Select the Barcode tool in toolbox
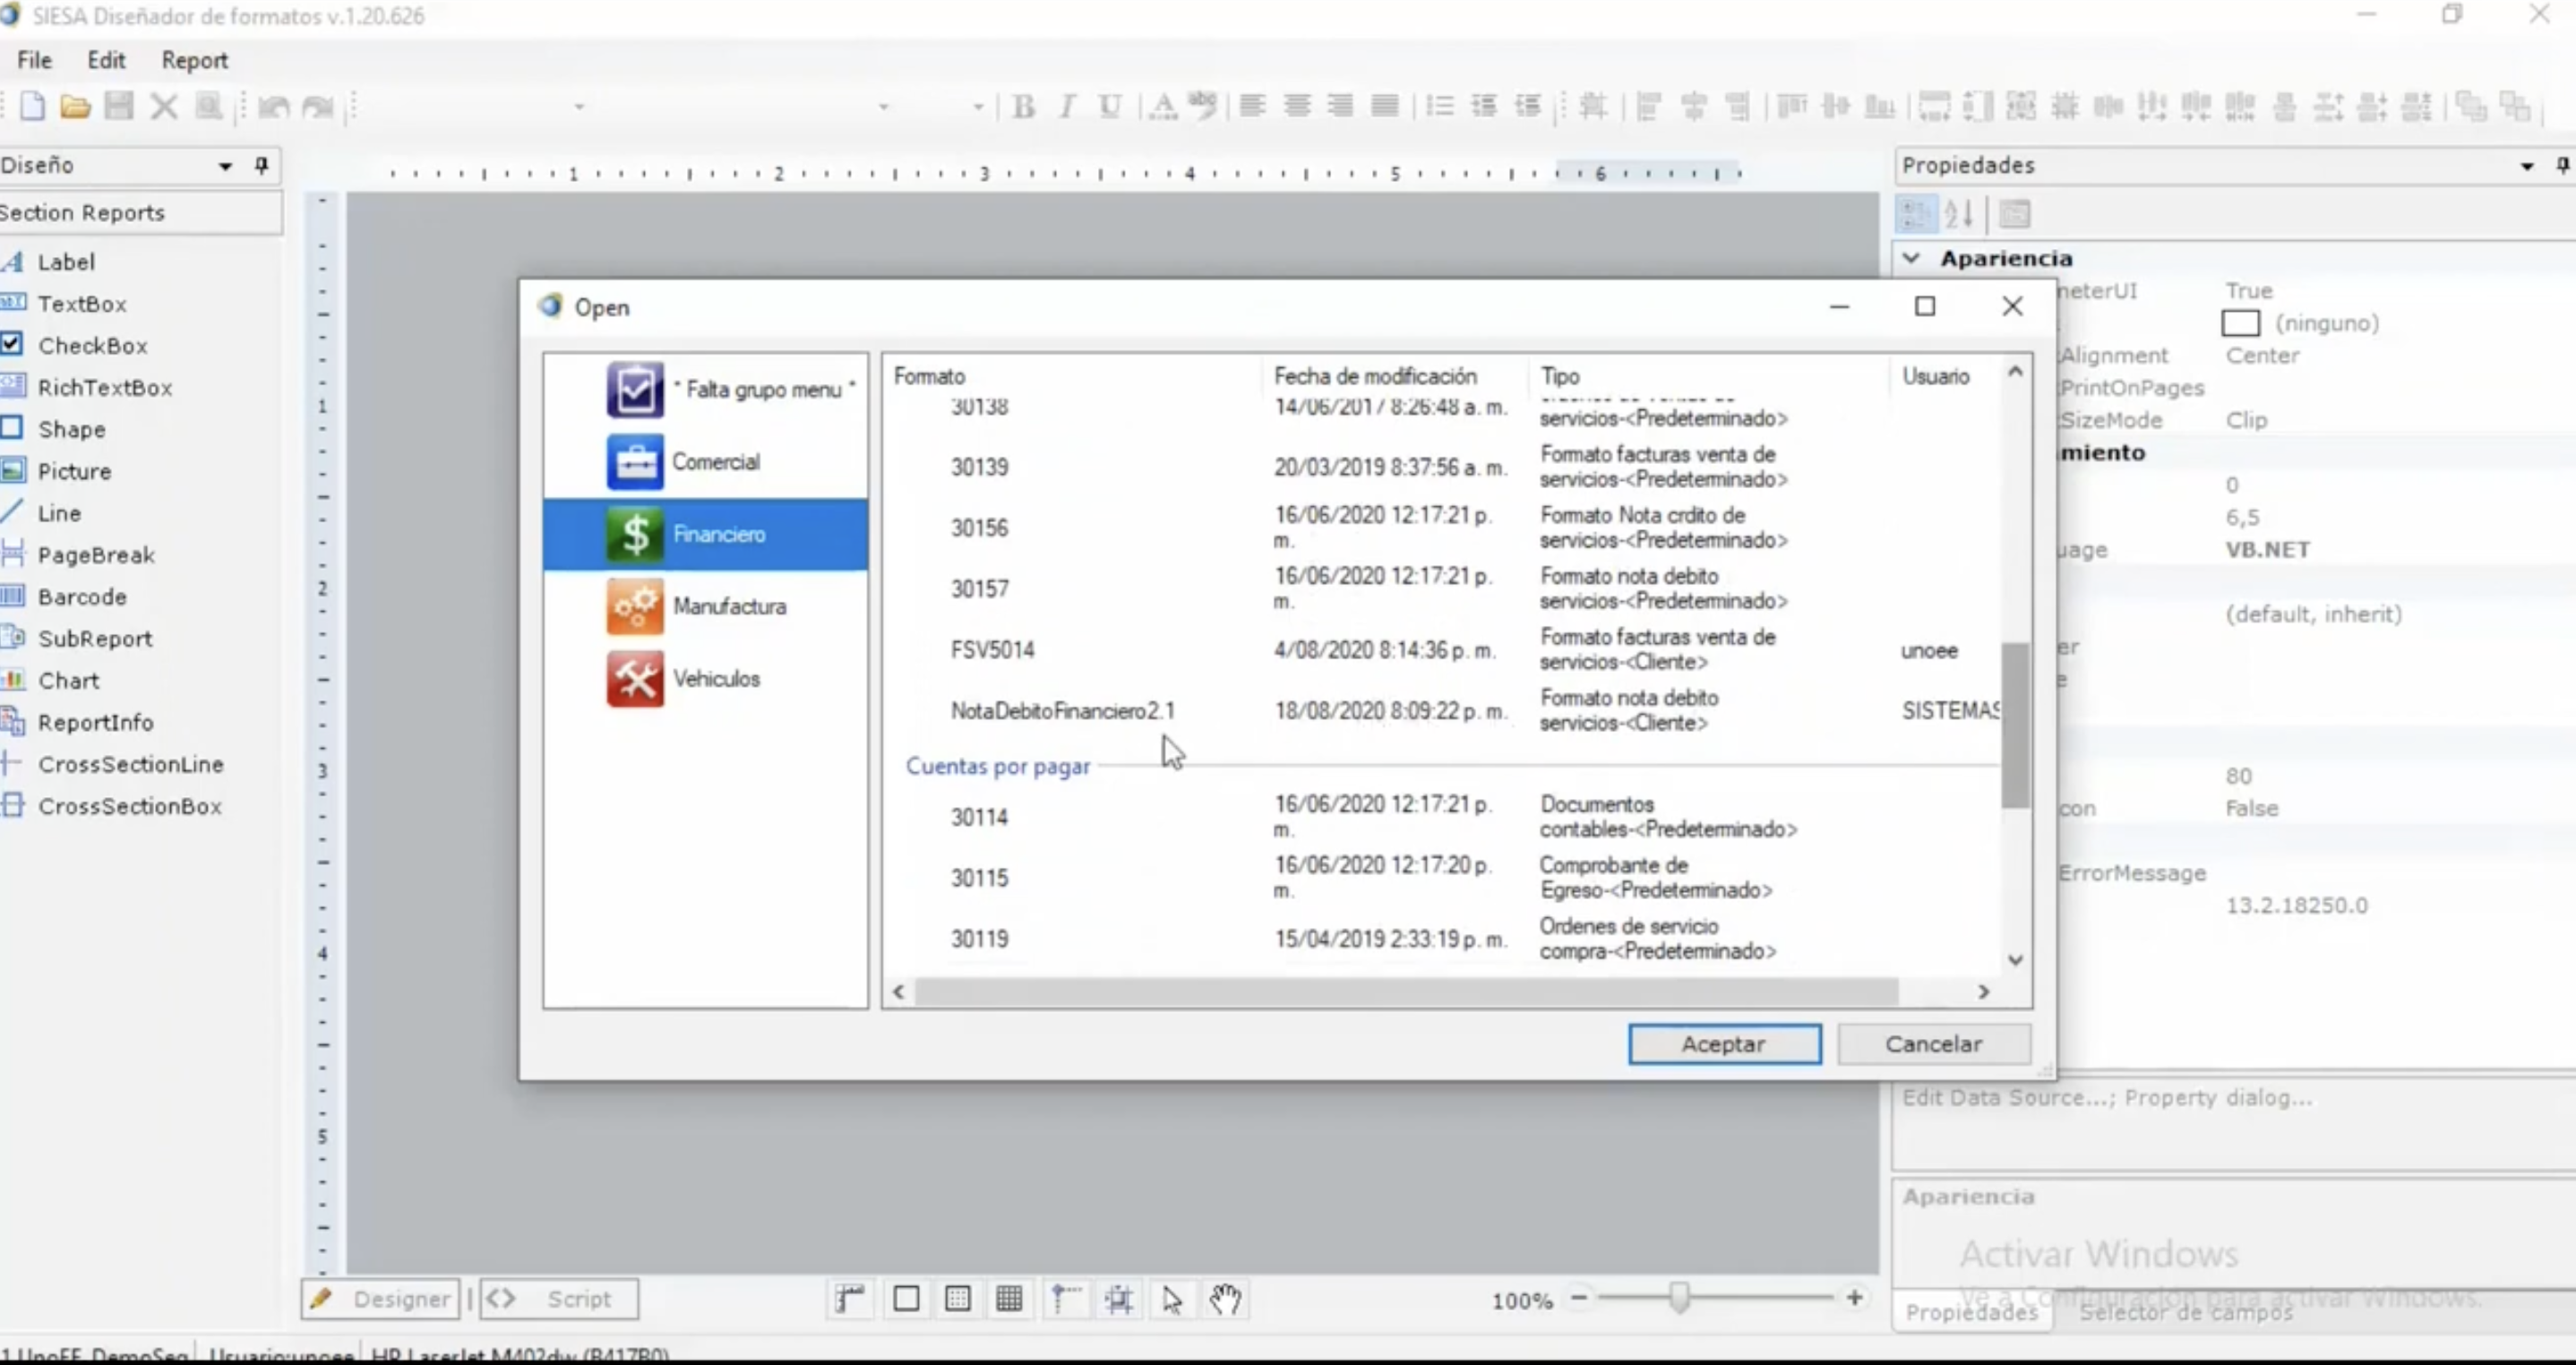 [82, 597]
